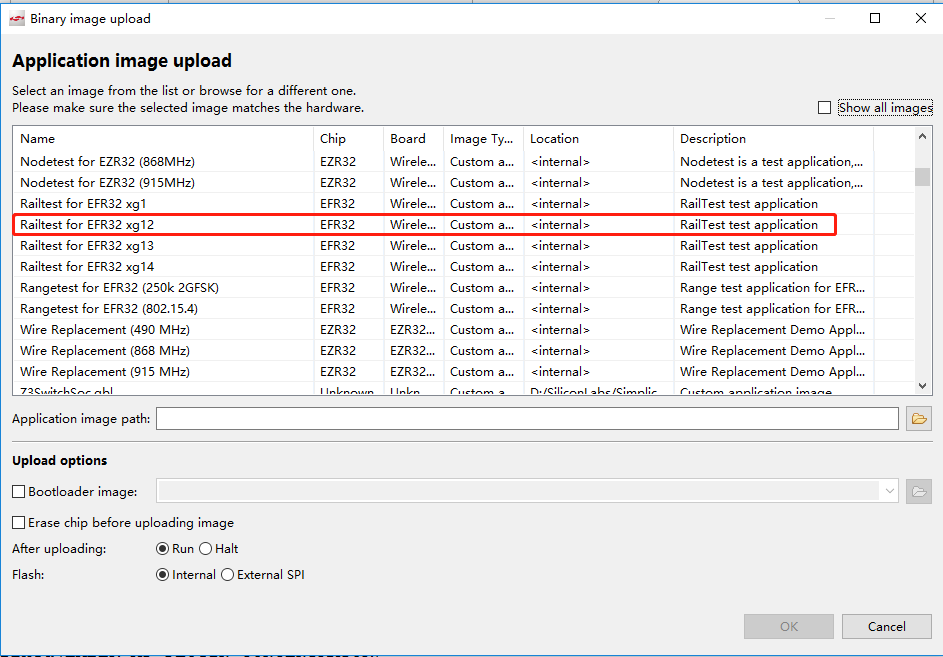Click the Cancel button
This screenshot has width=943, height=657.
point(886,626)
